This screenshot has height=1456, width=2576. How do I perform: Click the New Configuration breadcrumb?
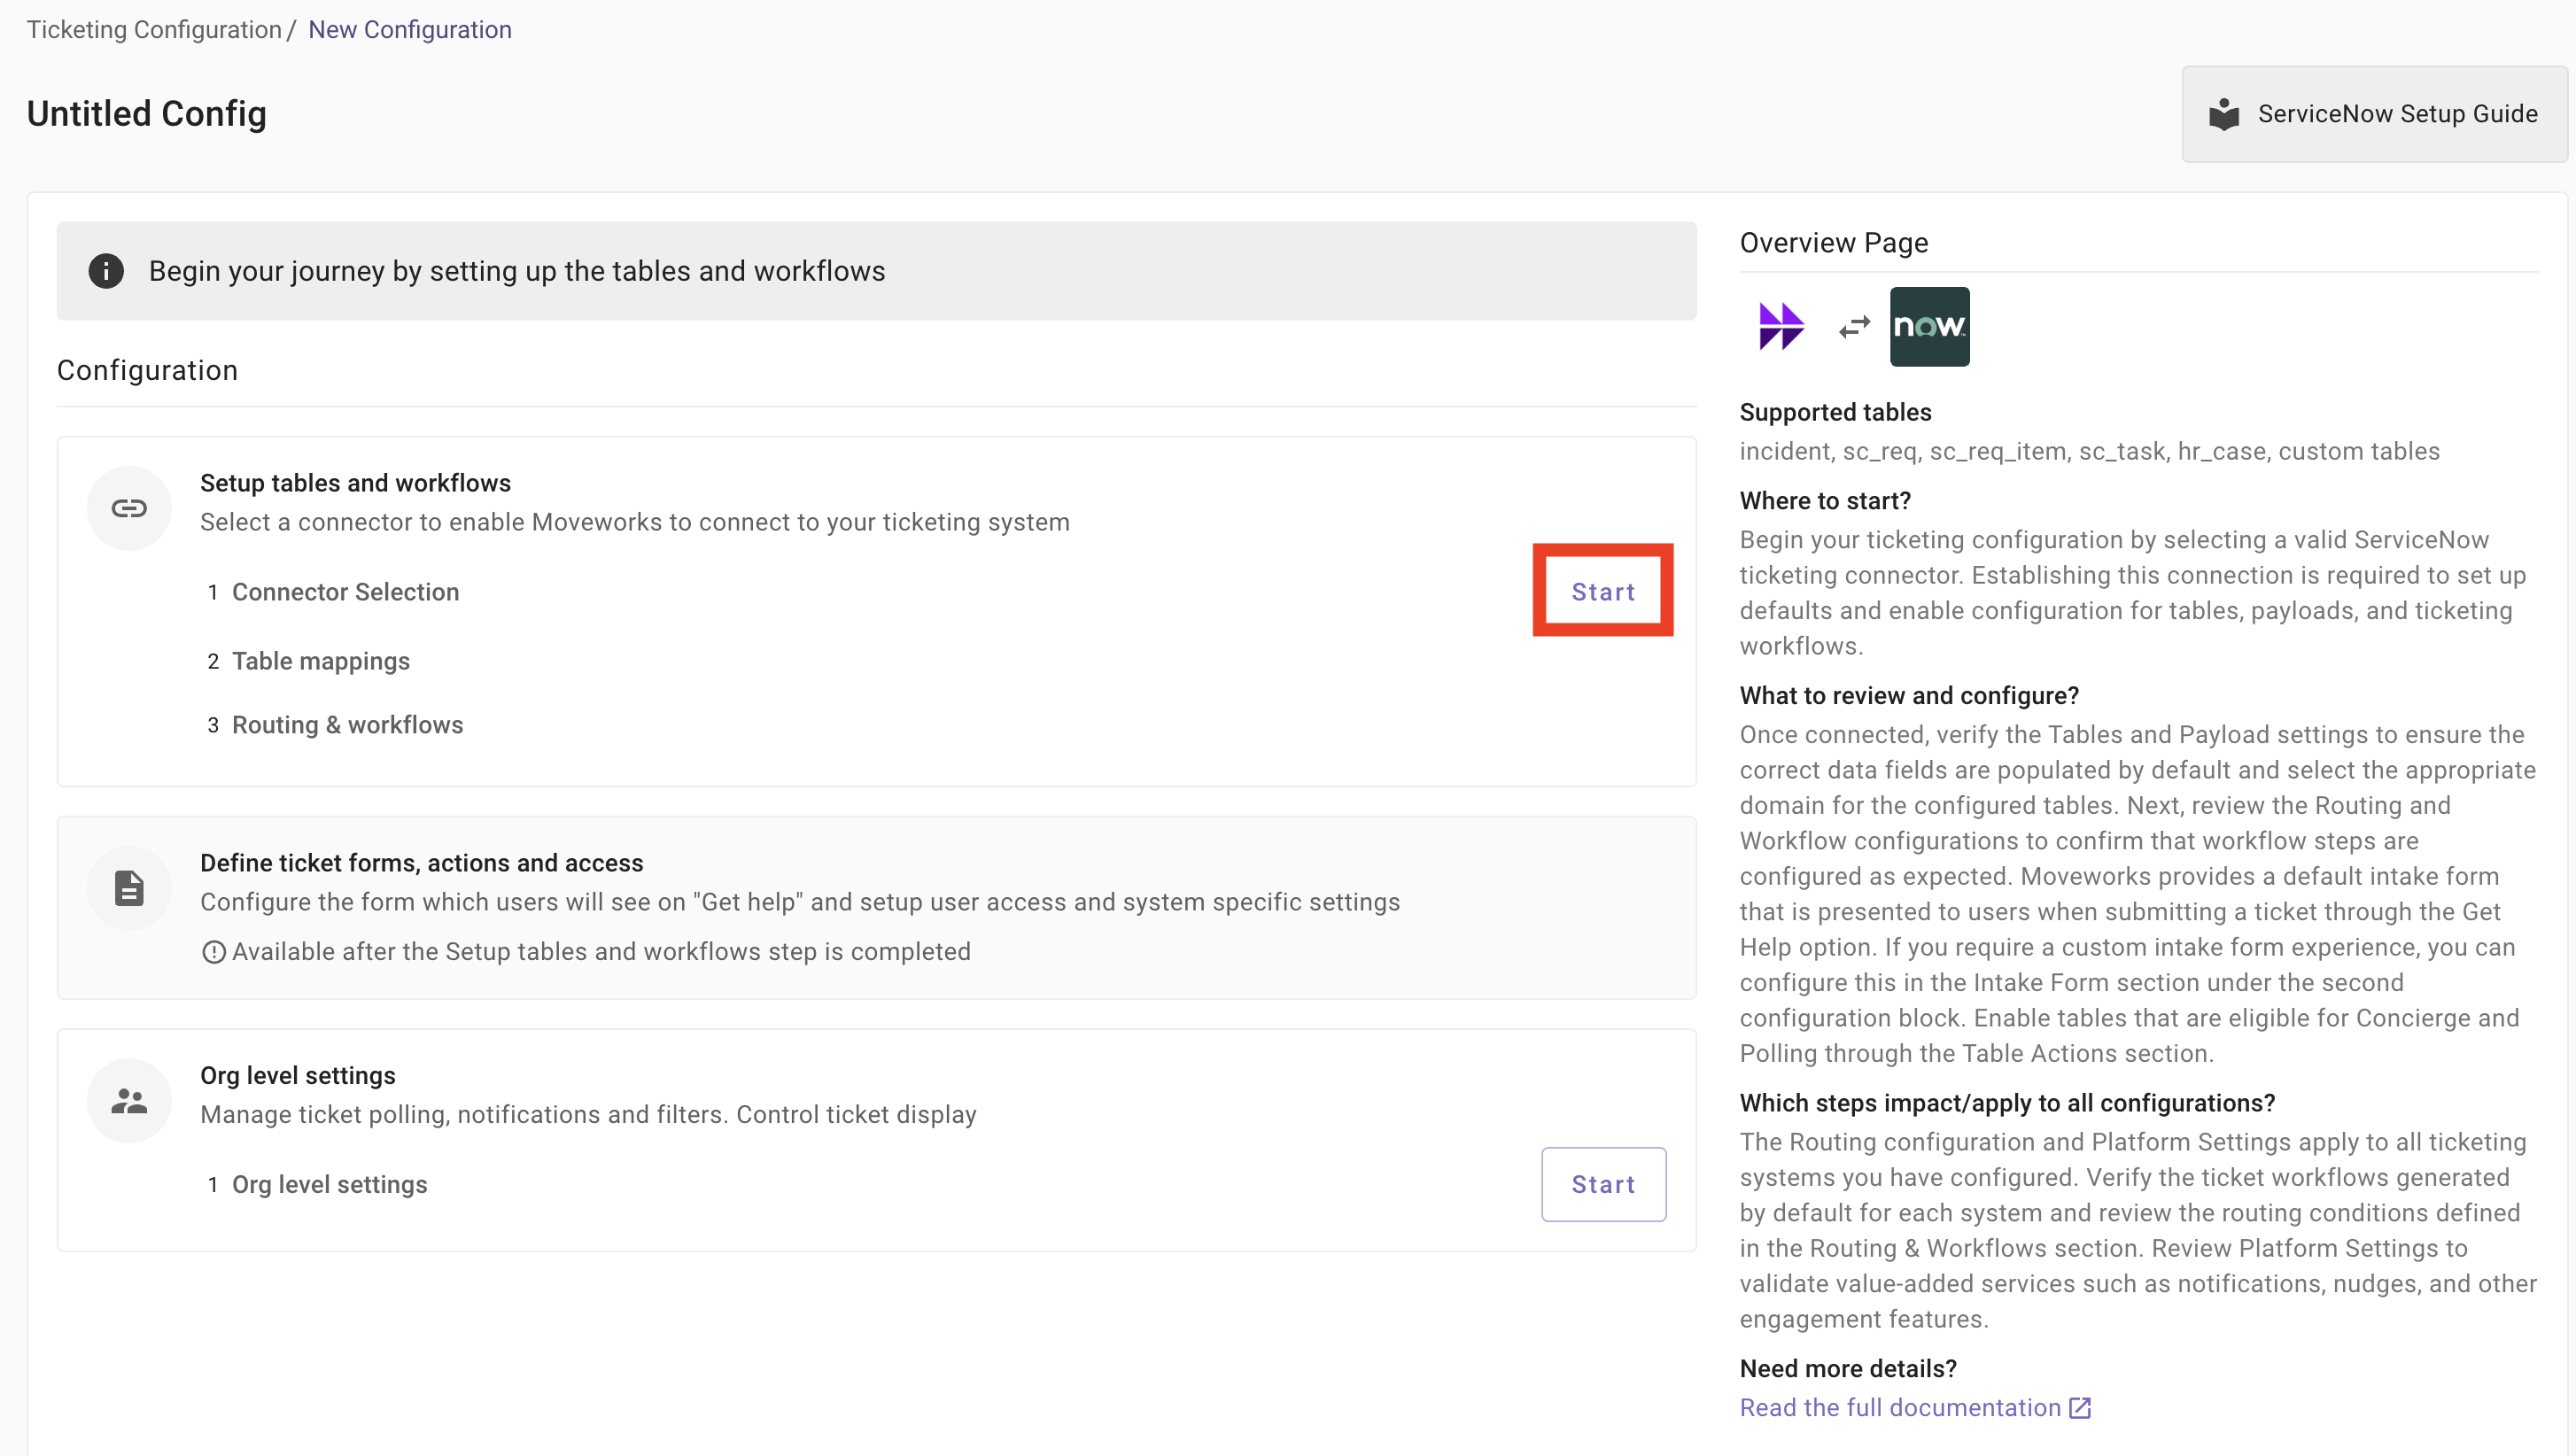coord(409,29)
